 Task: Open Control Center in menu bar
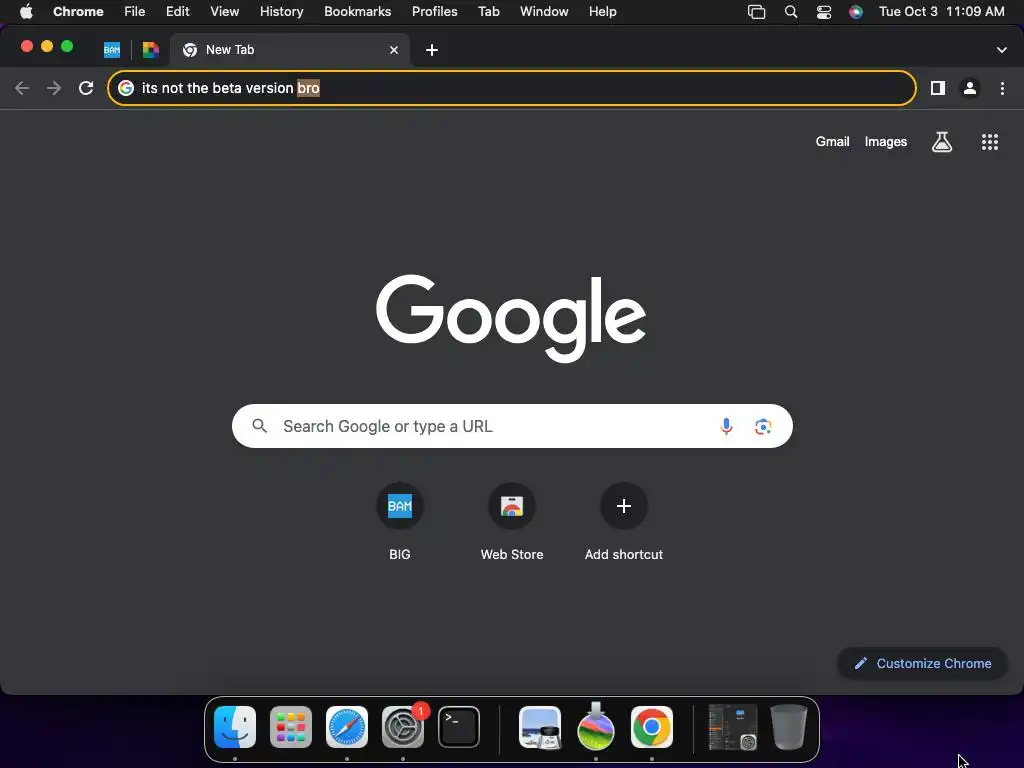coord(824,12)
